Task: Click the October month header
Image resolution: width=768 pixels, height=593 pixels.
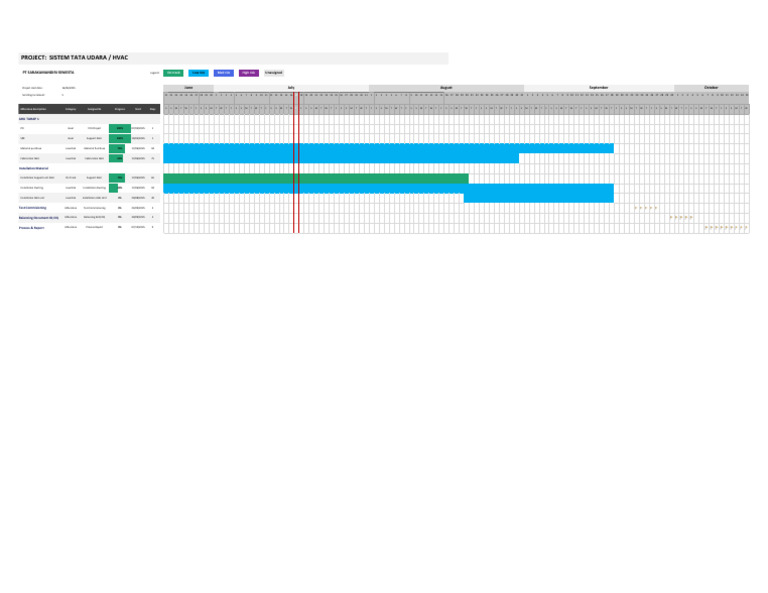Action: click(711, 88)
